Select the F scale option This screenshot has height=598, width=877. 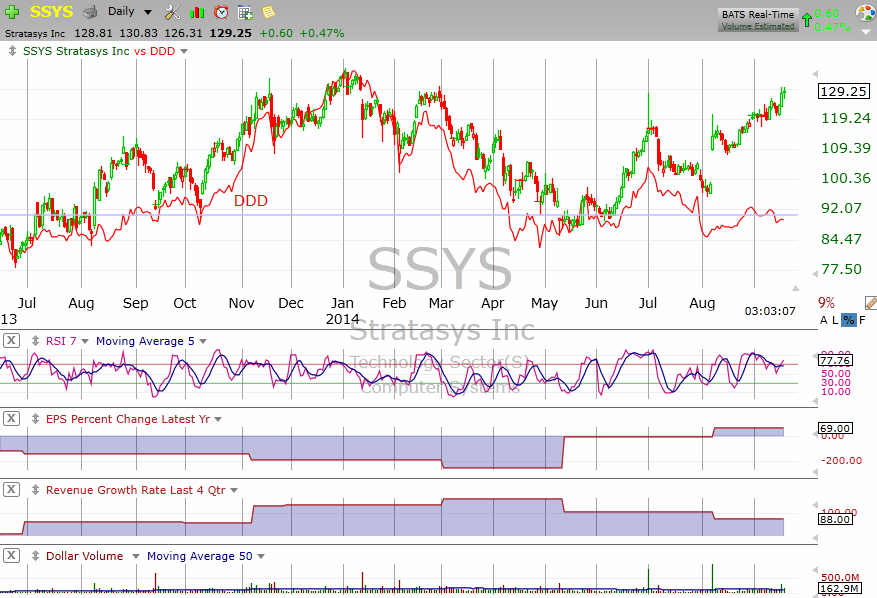pyautogui.click(x=862, y=320)
